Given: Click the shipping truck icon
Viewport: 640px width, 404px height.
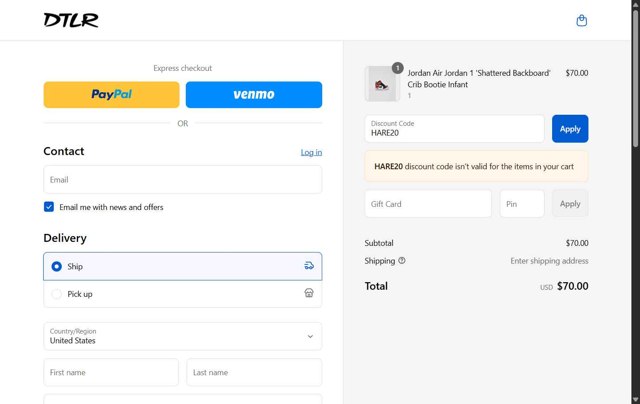Looking at the screenshot, I should pyautogui.click(x=309, y=266).
